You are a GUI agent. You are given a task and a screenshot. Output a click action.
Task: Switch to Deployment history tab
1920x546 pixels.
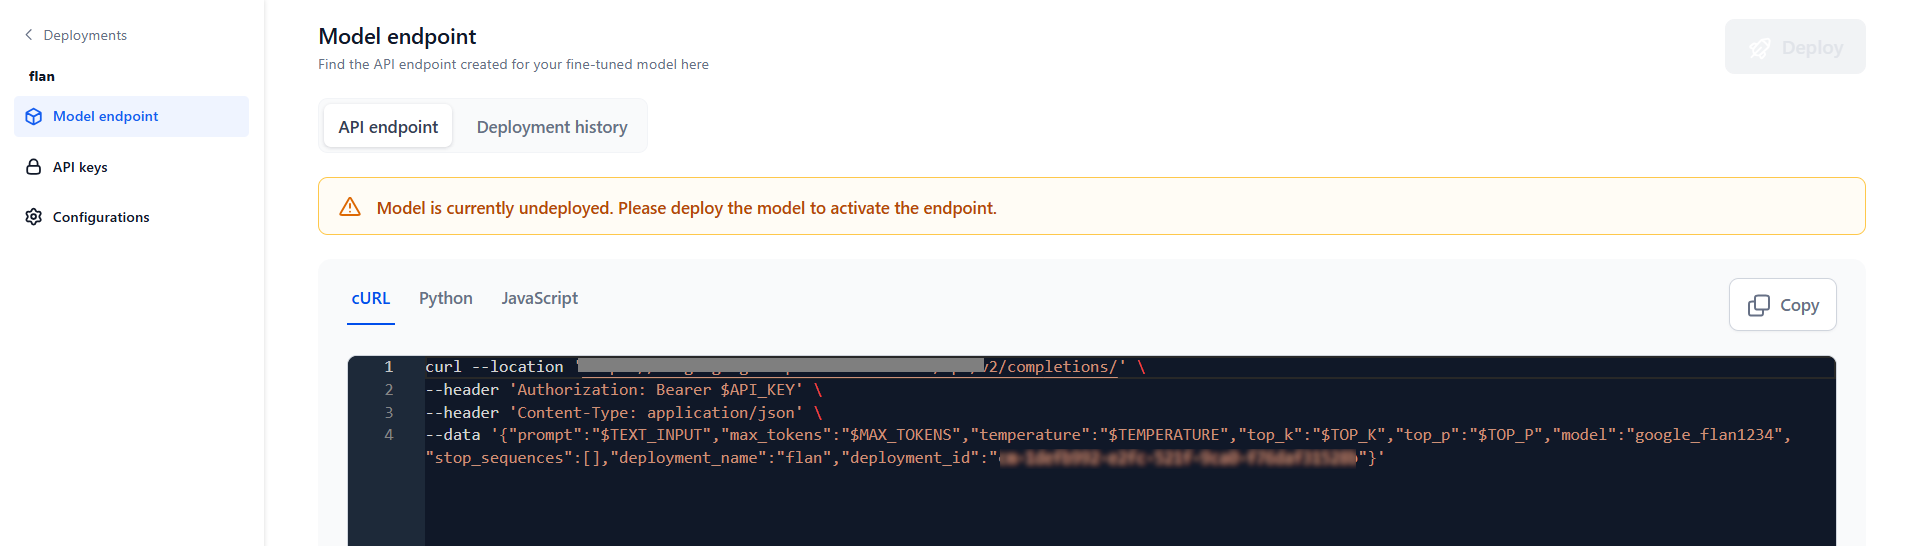(x=552, y=127)
